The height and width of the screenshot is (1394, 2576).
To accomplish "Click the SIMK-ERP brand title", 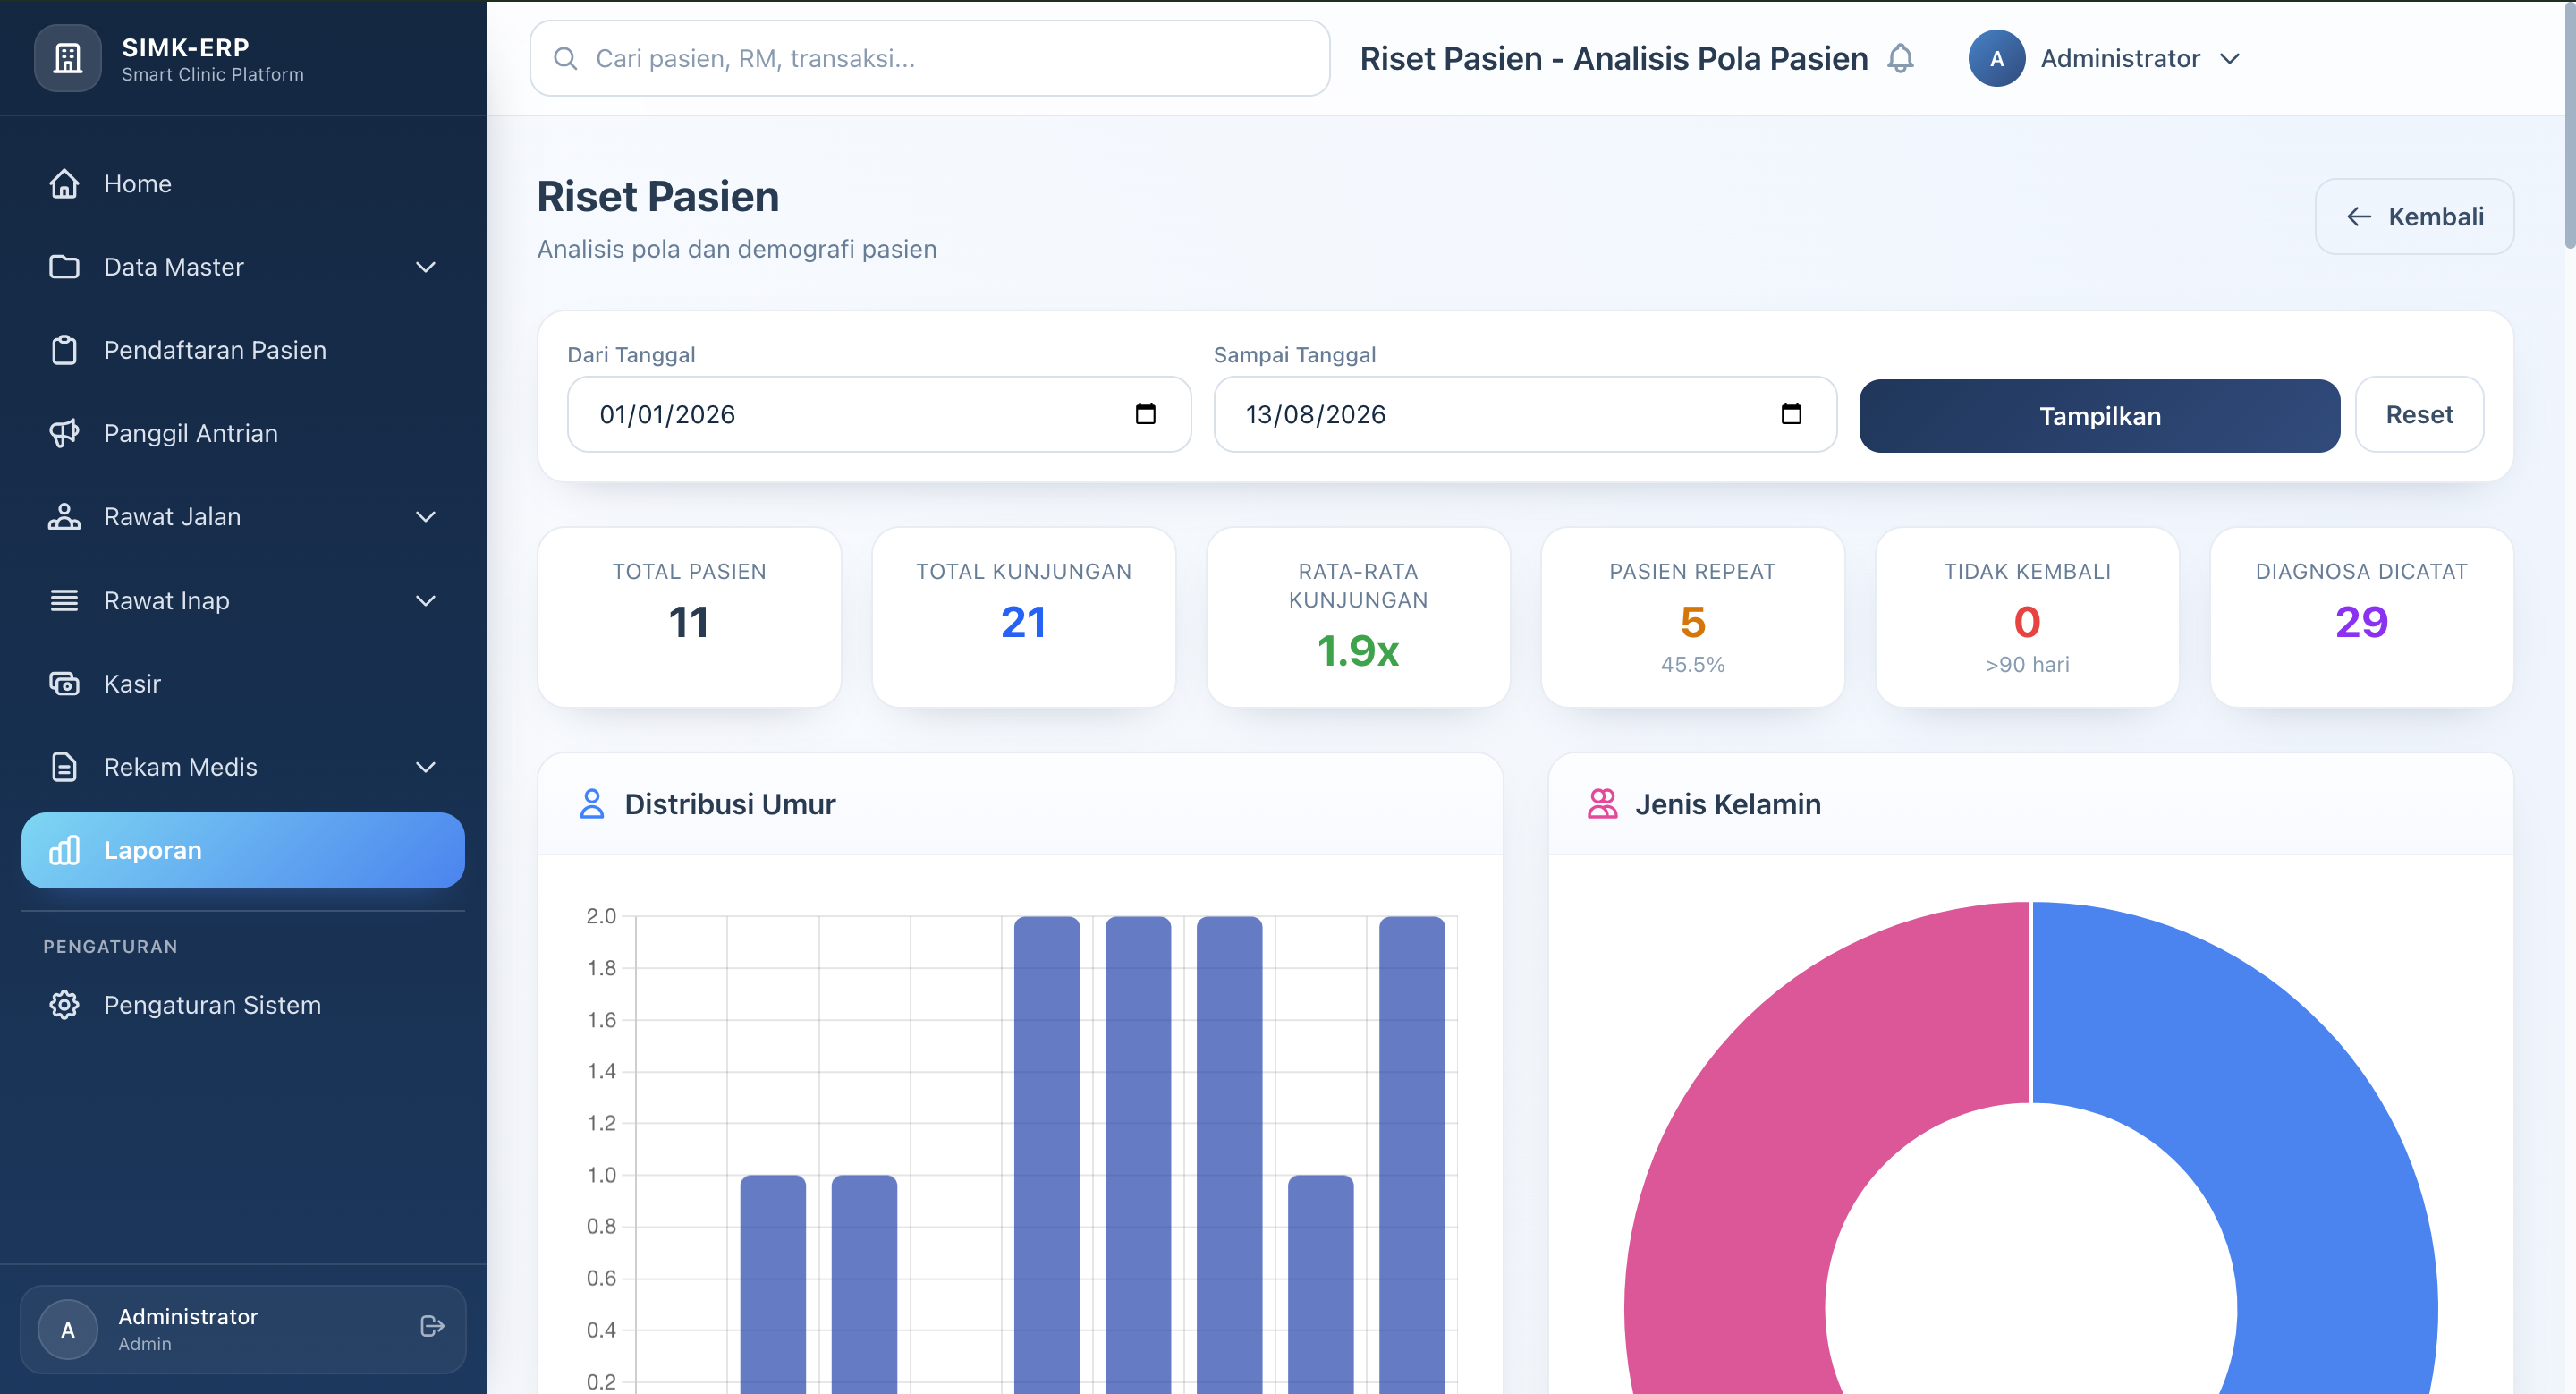I will coord(185,47).
